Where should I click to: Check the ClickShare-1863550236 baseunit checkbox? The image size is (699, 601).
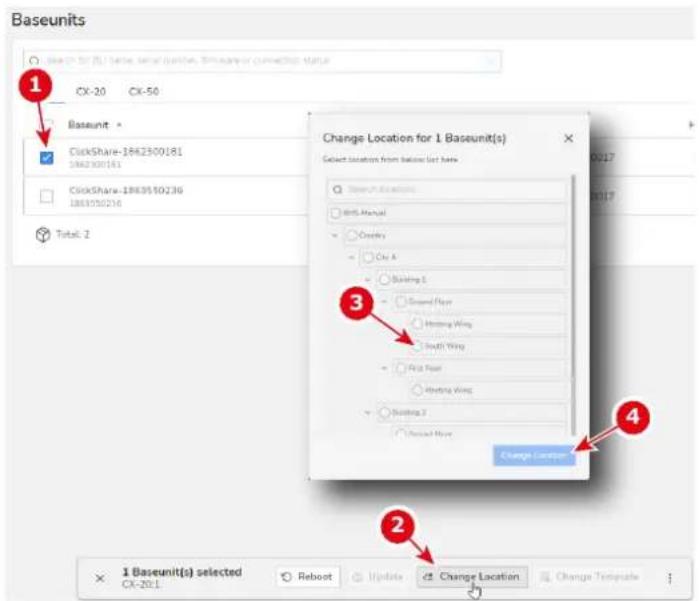[46, 196]
